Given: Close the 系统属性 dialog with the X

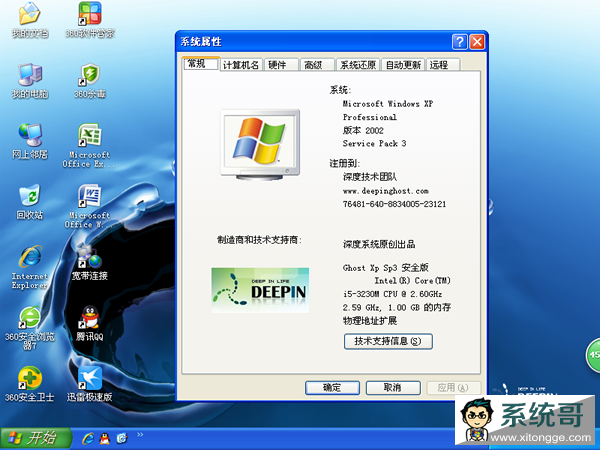Looking at the screenshot, I should coord(477,42).
